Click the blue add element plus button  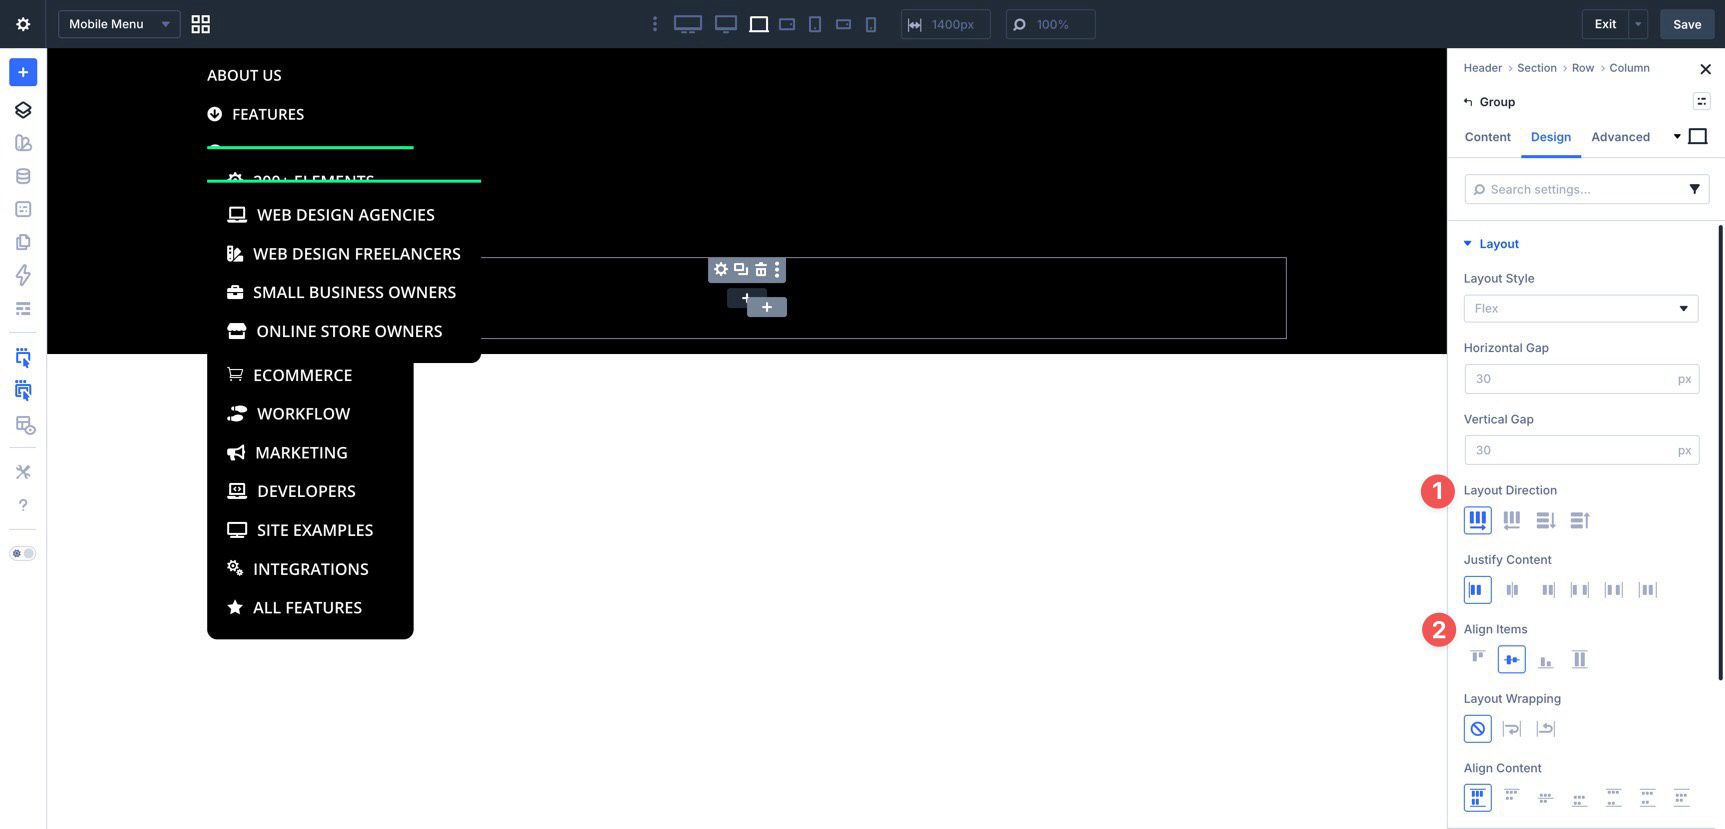tap(23, 72)
